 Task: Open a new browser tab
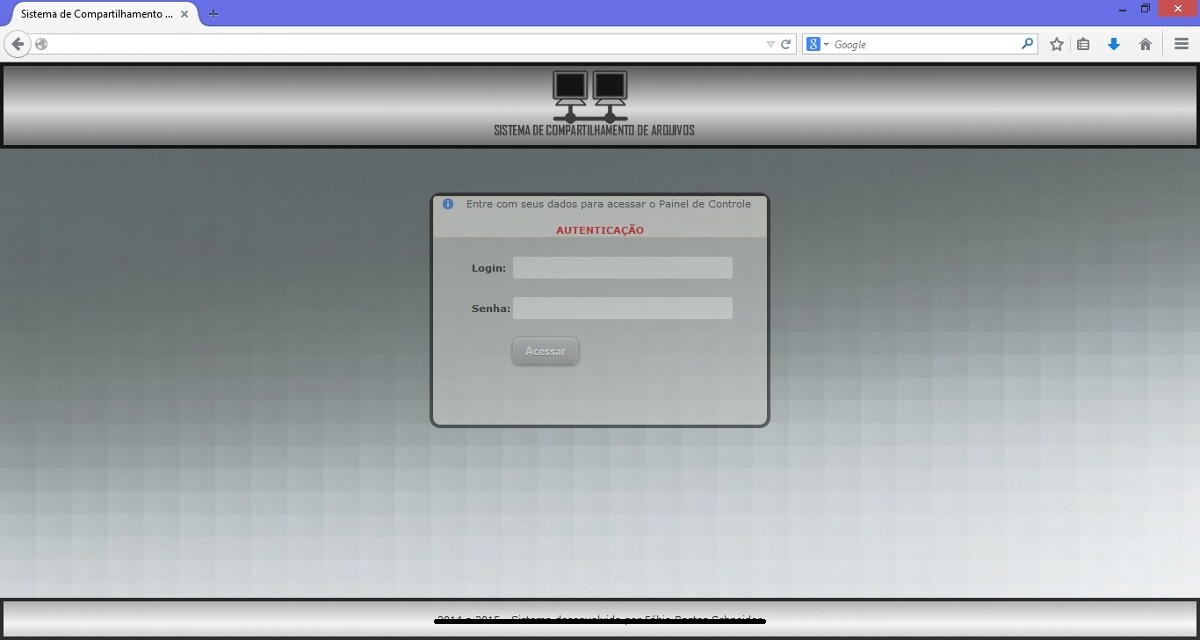click(x=213, y=14)
